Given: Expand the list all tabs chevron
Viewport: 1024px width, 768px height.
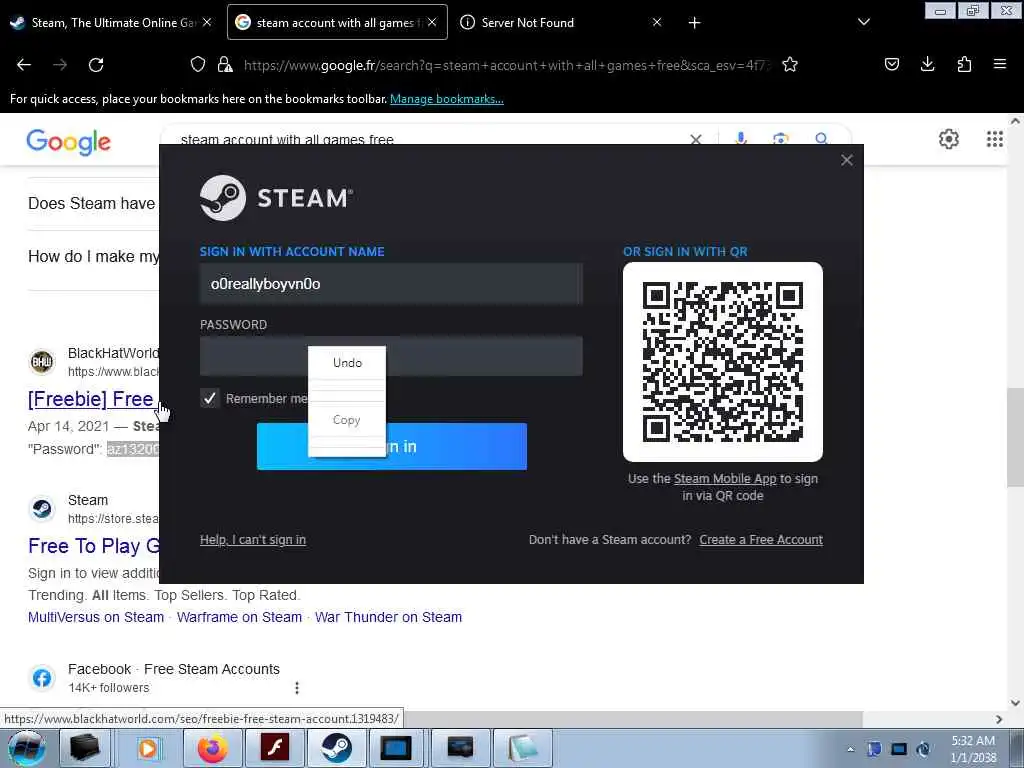Looking at the screenshot, I should click(863, 22).
